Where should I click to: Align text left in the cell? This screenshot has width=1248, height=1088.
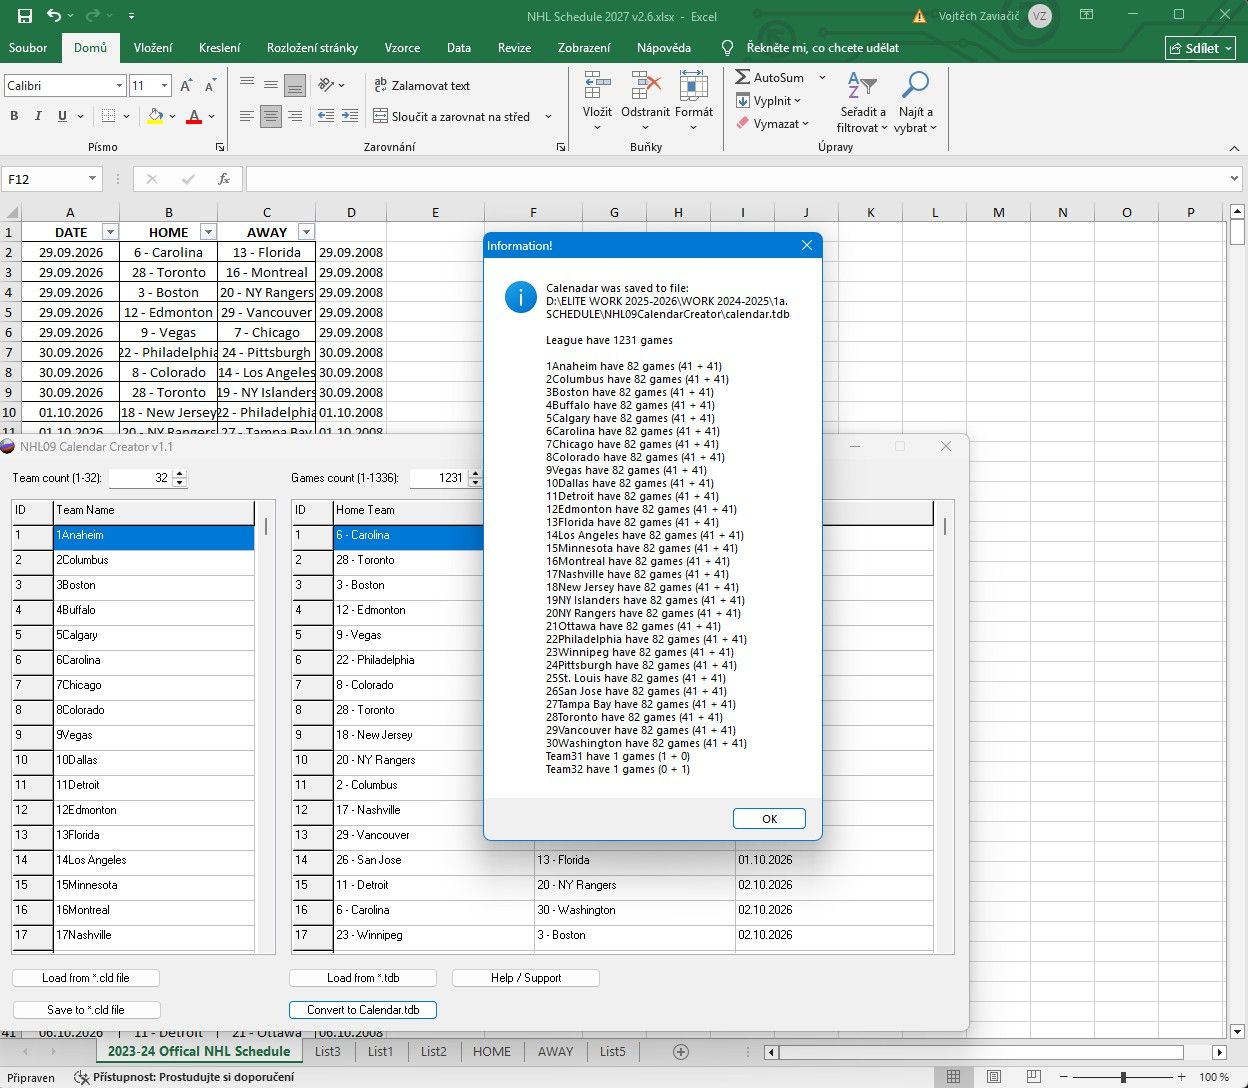pyautogui.click(x=246, y=117)
